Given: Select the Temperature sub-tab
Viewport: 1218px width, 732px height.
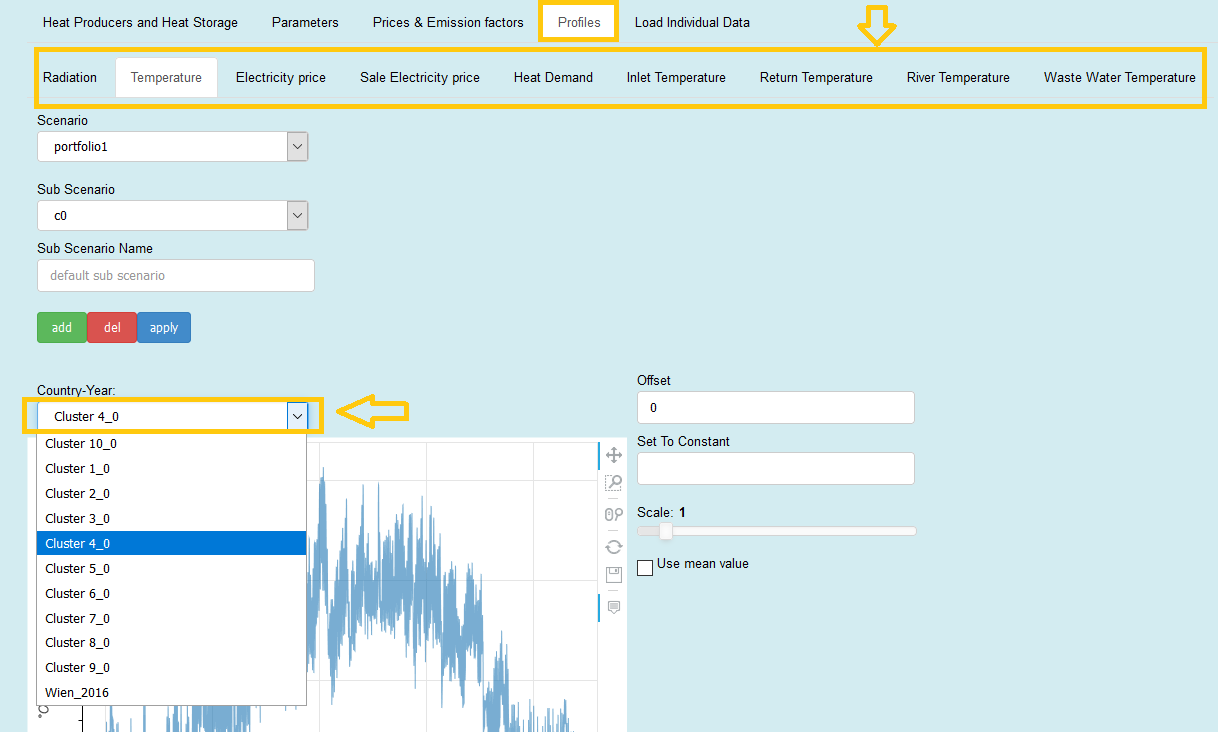Looking at the screenshot, I should 166,77.
